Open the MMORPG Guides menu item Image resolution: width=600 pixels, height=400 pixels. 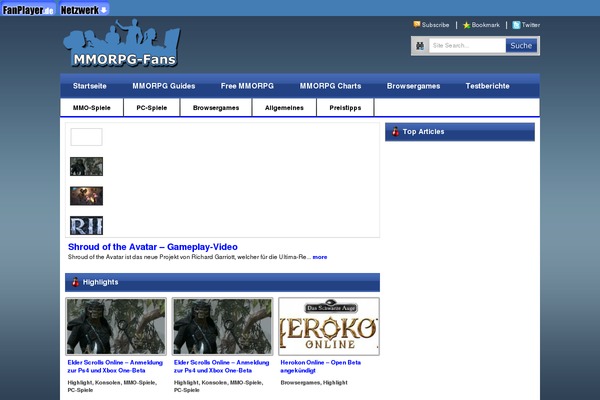click(x=164, y=86)
